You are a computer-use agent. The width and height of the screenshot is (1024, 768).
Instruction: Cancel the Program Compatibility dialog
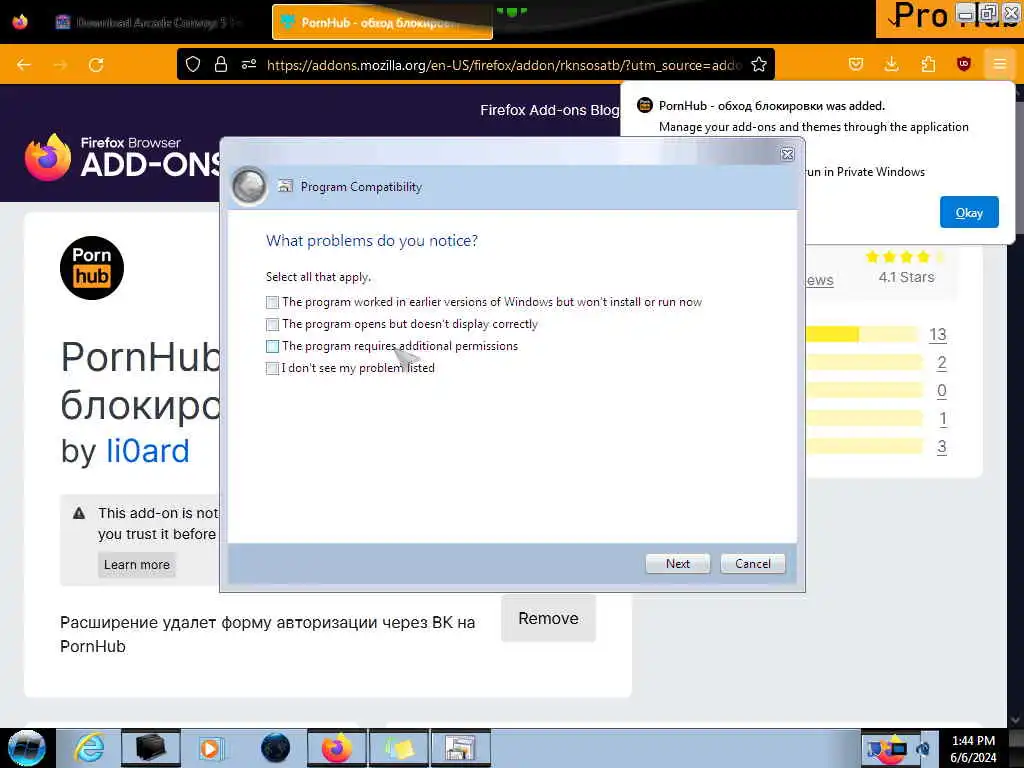pos(752,564)
